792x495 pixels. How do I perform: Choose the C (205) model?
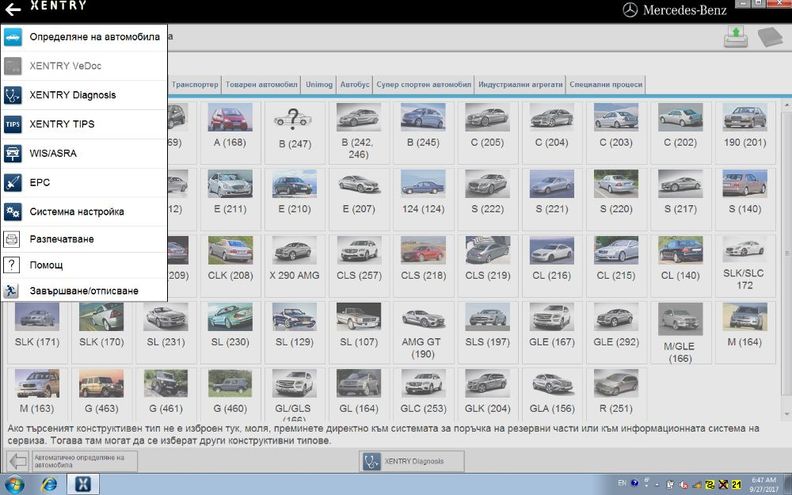click(487, 131)
